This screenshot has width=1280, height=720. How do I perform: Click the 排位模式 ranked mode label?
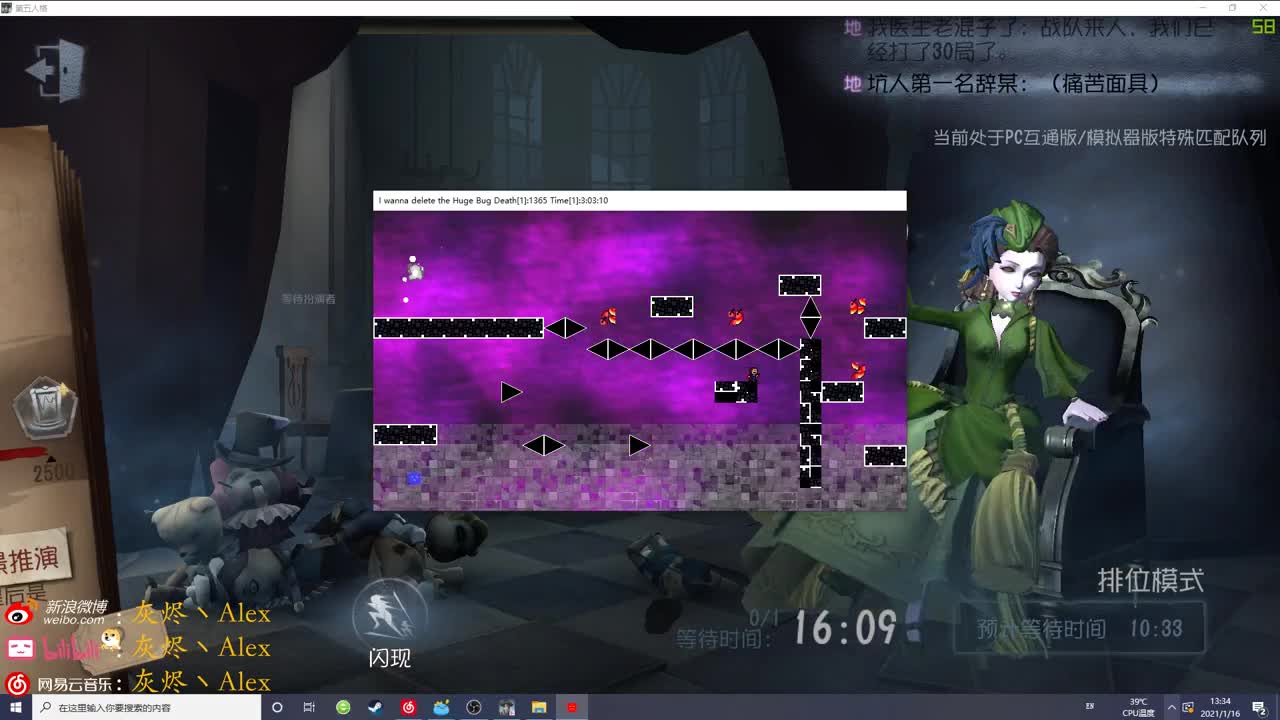[x=1150, y=580]
